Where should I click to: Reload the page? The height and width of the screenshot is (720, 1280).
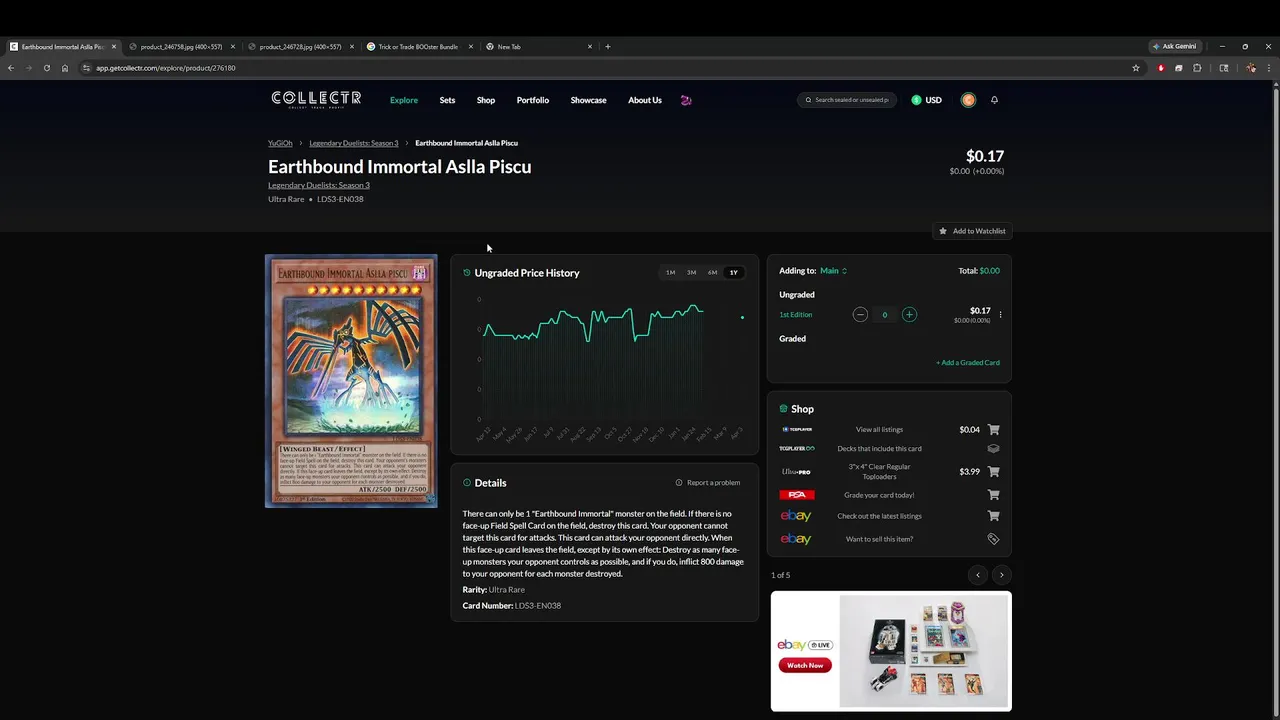point(46,68)
